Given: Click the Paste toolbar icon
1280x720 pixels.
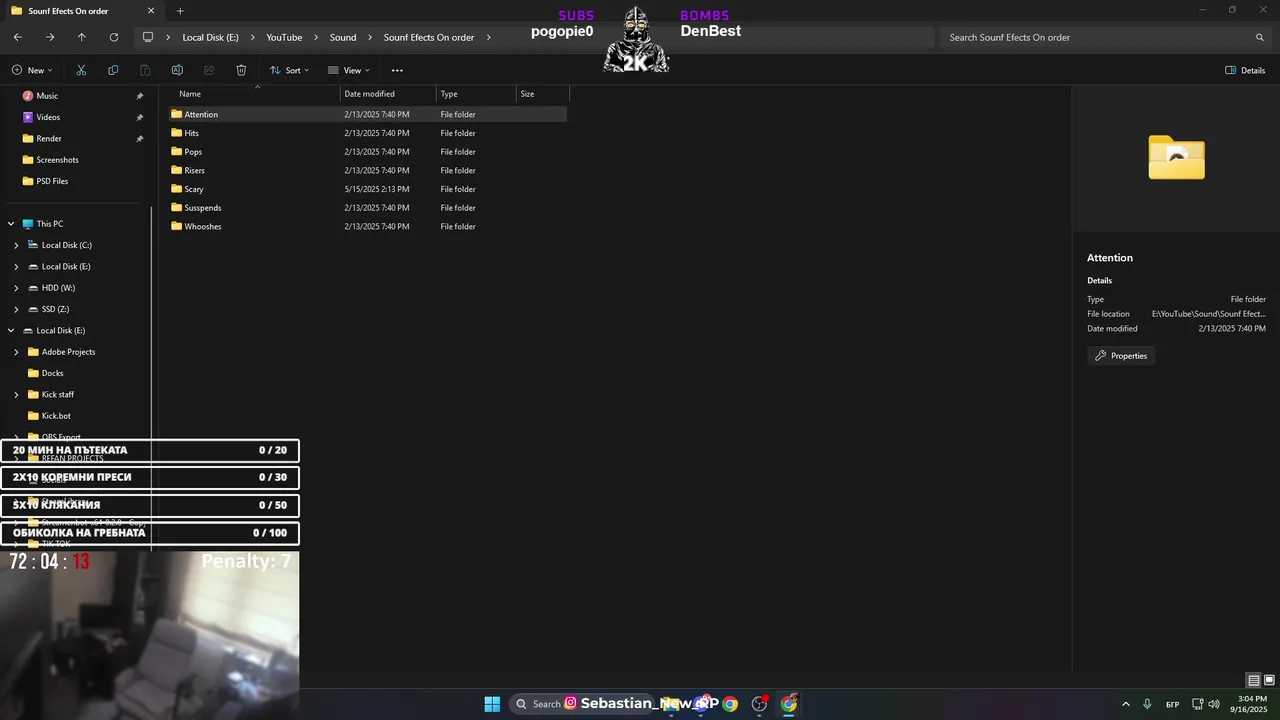Looking at the screenshot, I should click(x=145, y=70).
